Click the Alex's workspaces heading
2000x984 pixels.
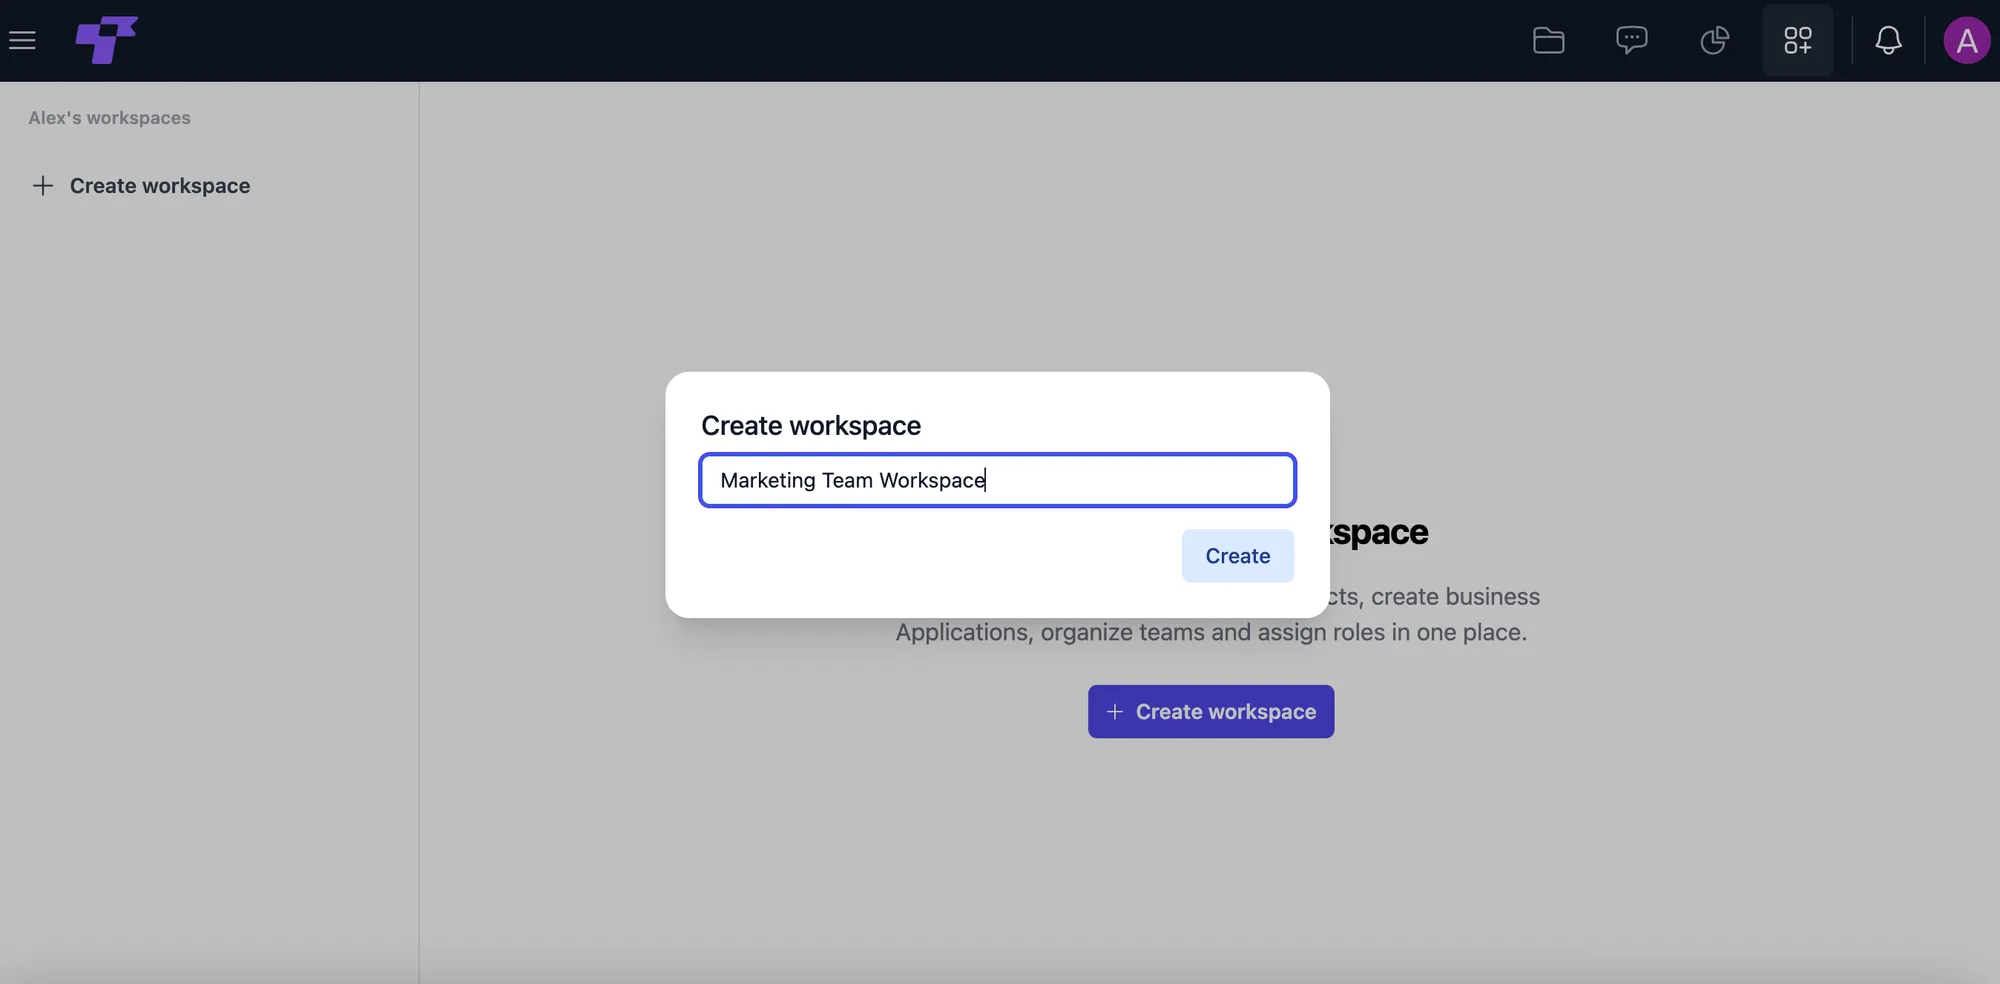[x=109, y=118]
